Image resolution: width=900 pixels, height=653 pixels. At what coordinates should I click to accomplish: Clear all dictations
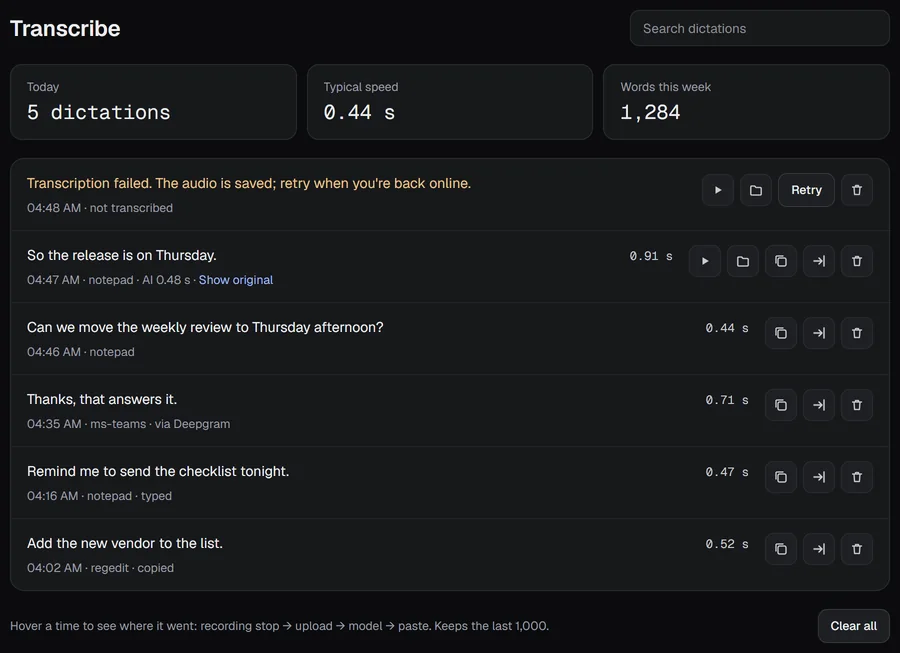[x=854, y=626]
